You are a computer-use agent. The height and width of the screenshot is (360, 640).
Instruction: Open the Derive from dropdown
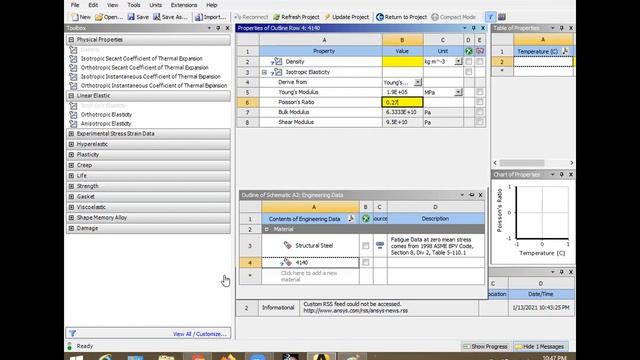(418, 82)
